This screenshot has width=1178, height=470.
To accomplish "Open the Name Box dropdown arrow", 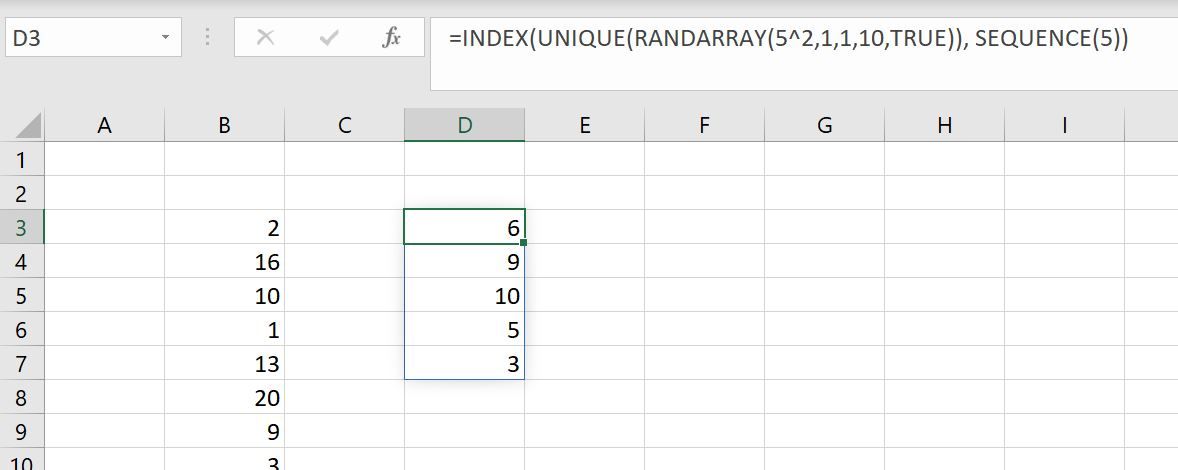I will (165, 38).
